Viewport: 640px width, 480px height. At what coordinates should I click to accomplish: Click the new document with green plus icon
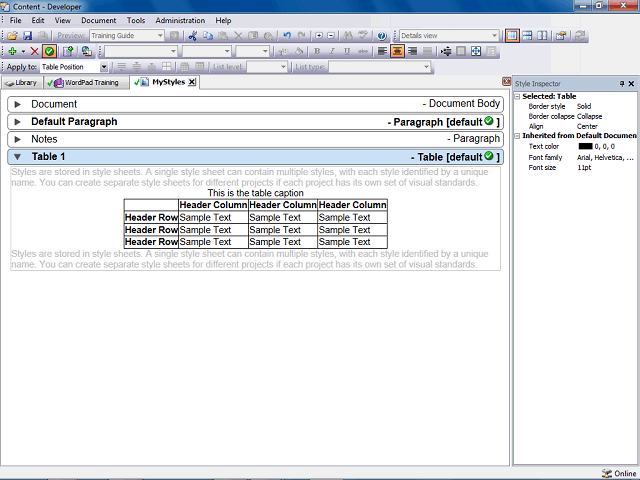(68, 51)
